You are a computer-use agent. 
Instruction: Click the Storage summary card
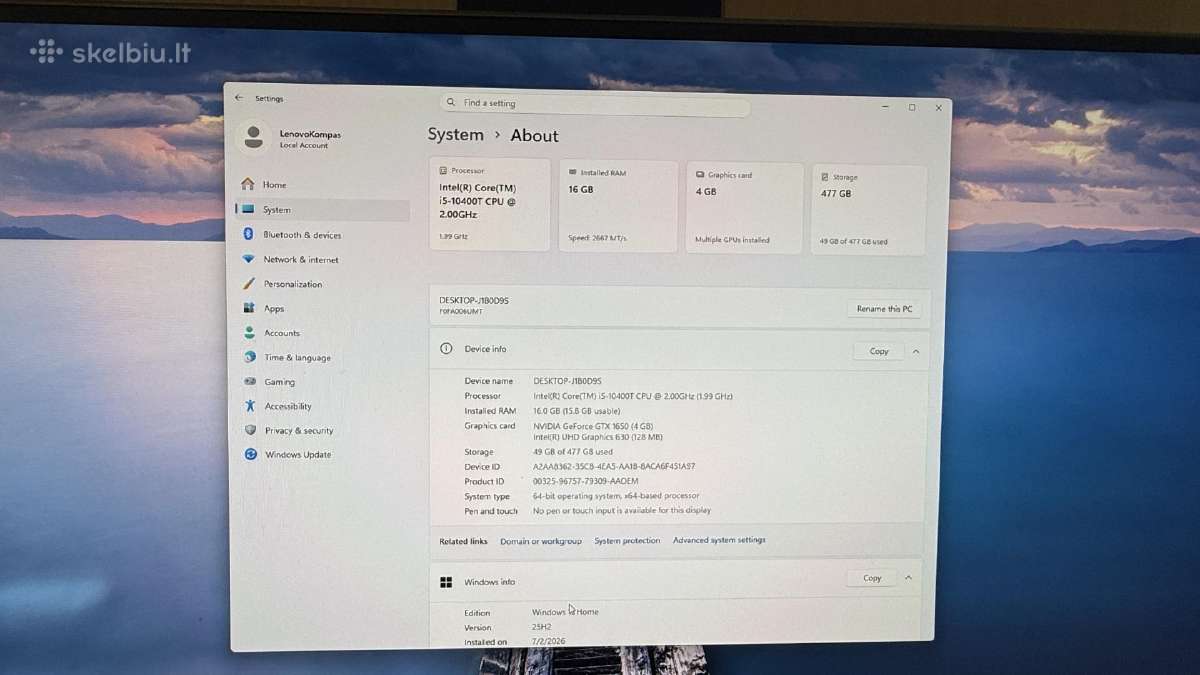tap(869, 210)
